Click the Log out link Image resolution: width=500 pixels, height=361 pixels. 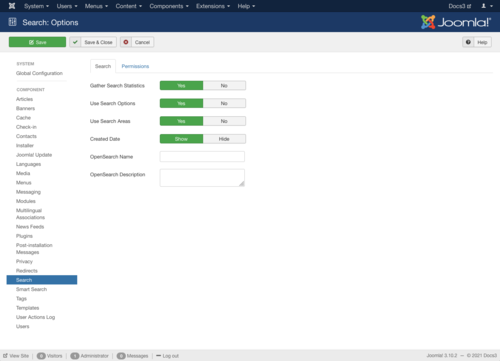tap(167, 356)
